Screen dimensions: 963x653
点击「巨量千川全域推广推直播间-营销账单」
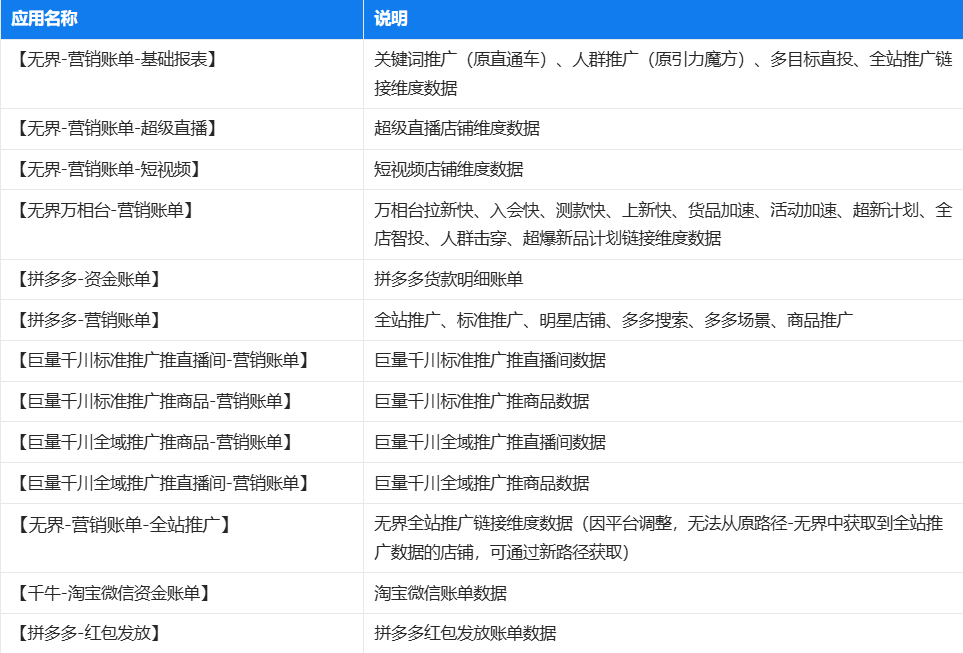point(166,481)
